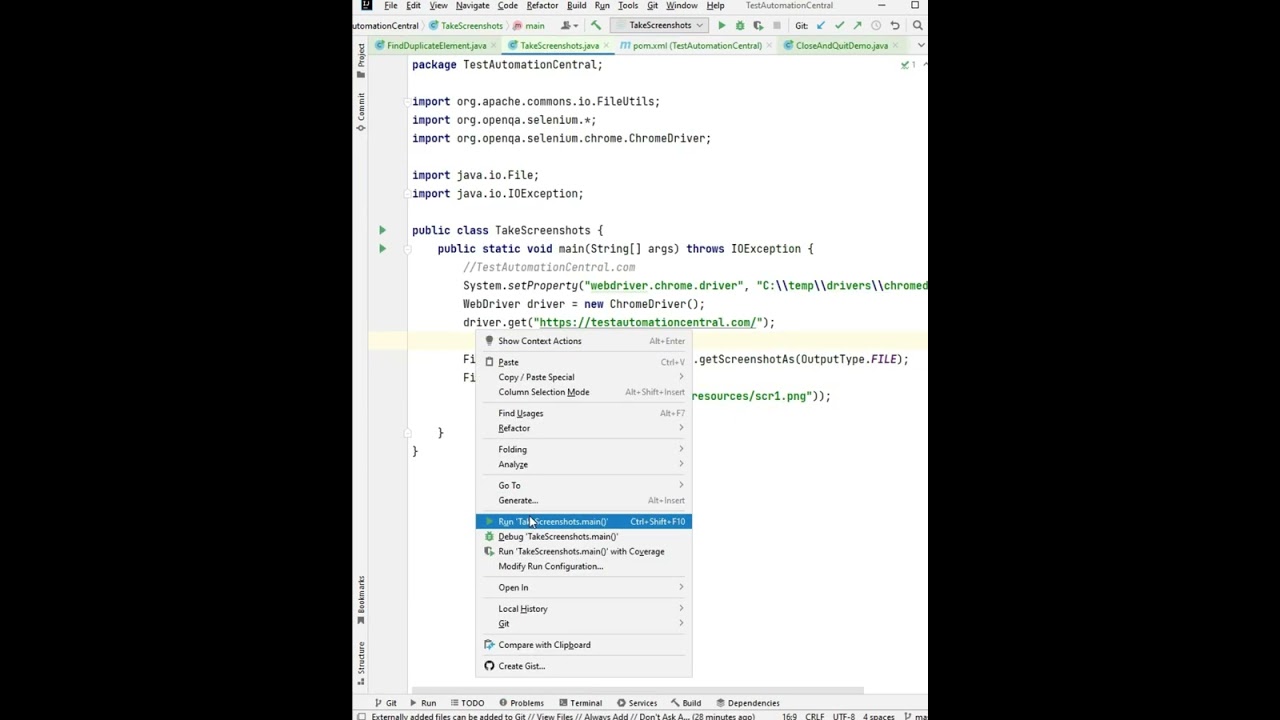Choose Generate... in context menu
Image resolution: width=1280 pixels, height=720 pixels.
[x=583, y=500]
